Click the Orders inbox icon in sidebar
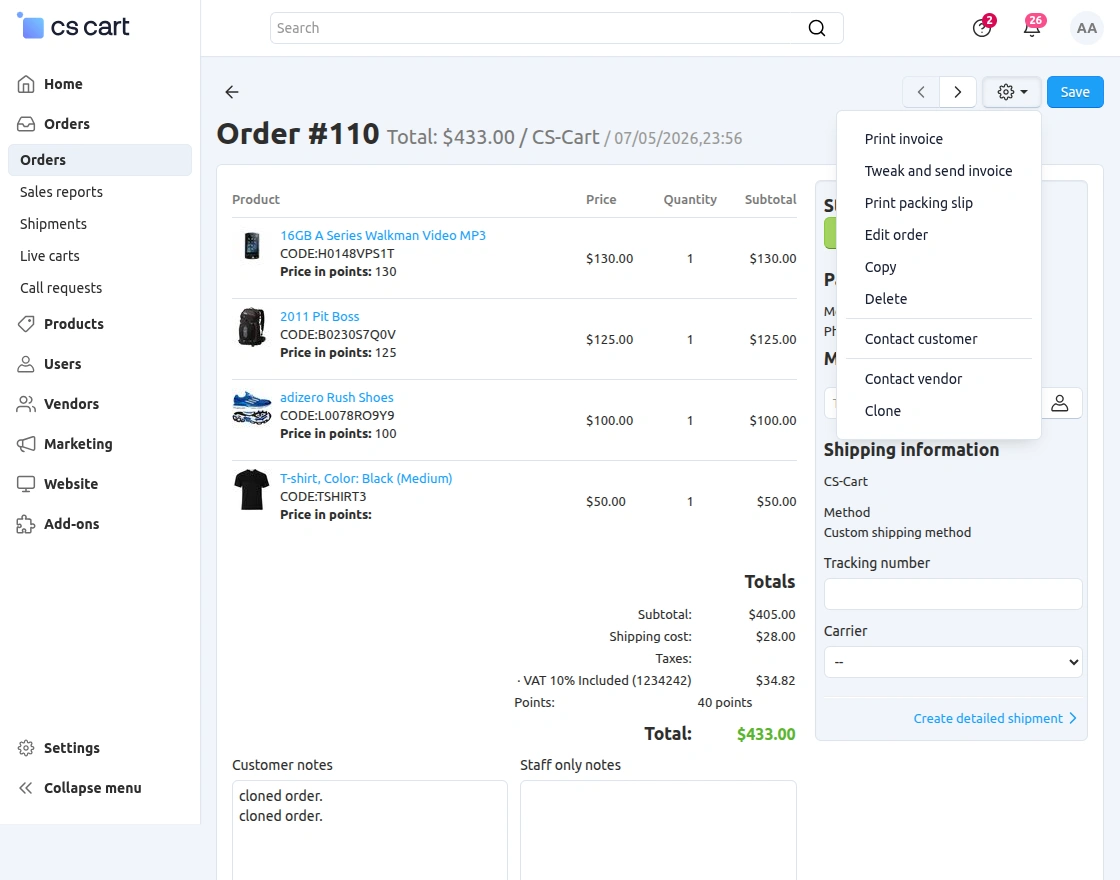 click(26, 124)
